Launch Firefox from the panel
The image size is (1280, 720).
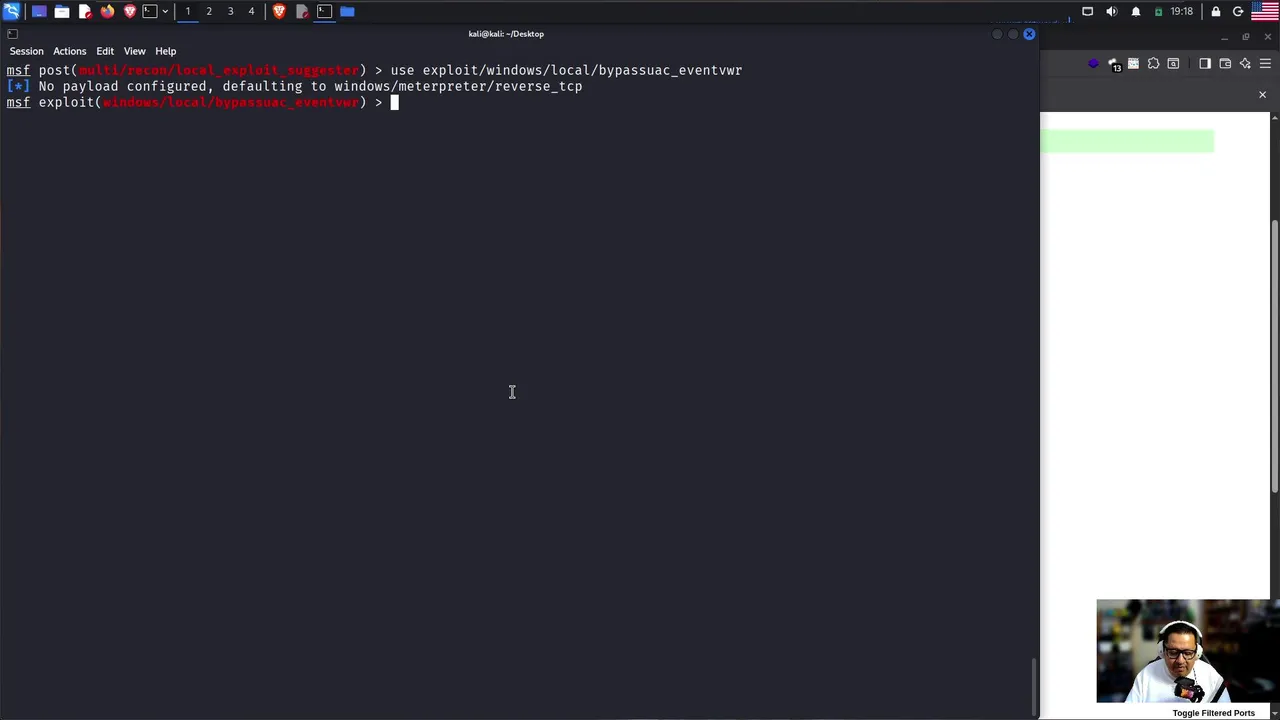[x=107, y=11]
